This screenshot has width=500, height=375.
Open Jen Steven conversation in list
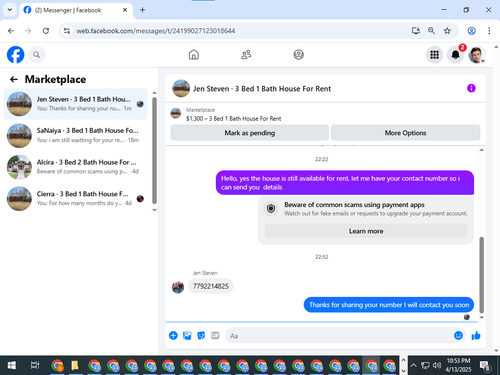(x=75, y=104)
